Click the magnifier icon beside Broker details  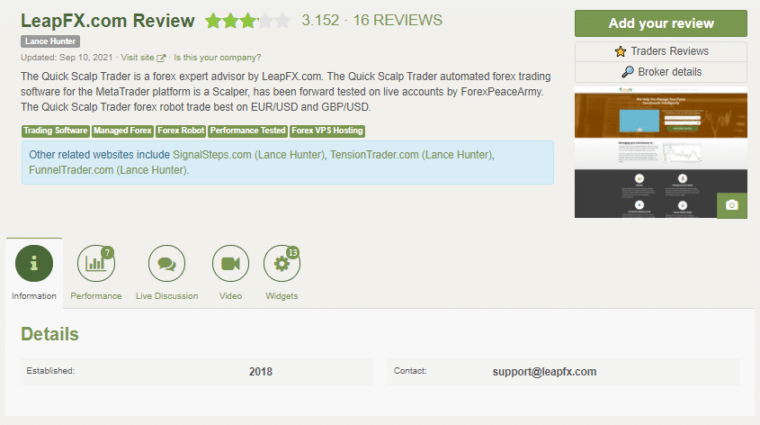(628, 72)
